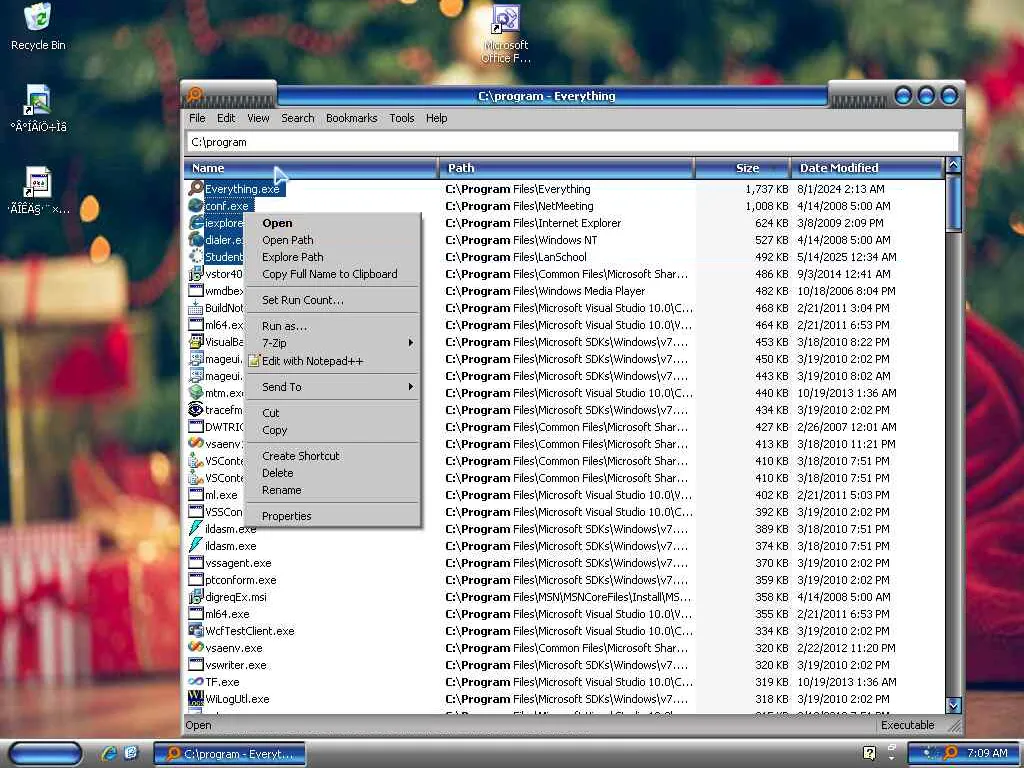Choose Rename from context menu
This screenshot has height=768, width=1024.
(332, 490)
